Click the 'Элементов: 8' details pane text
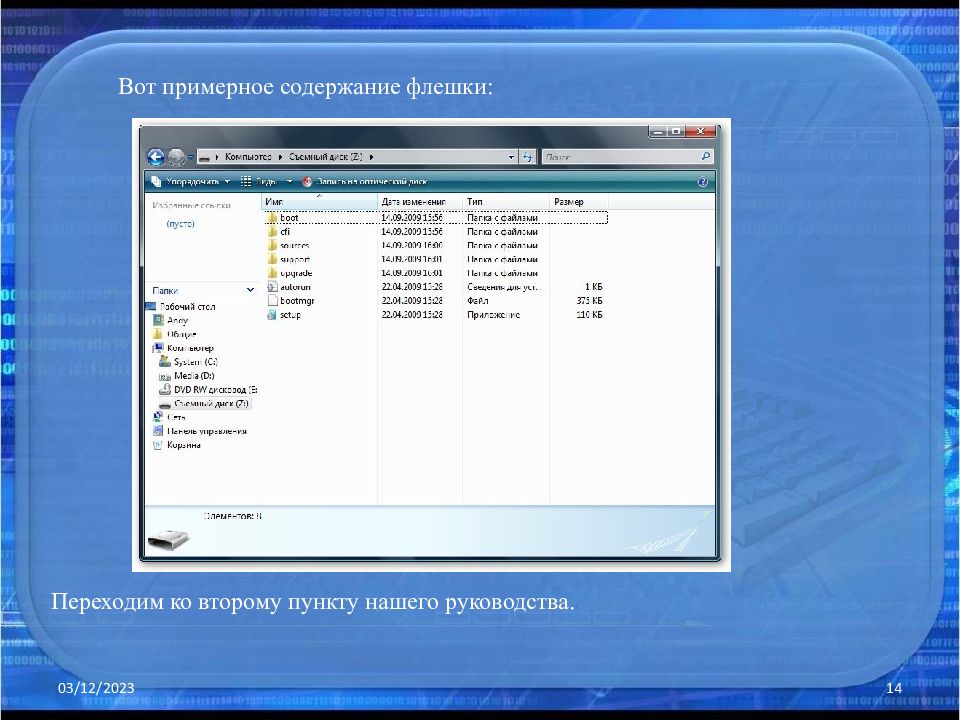This screenshot has height=720, width=960. [233, 516]
